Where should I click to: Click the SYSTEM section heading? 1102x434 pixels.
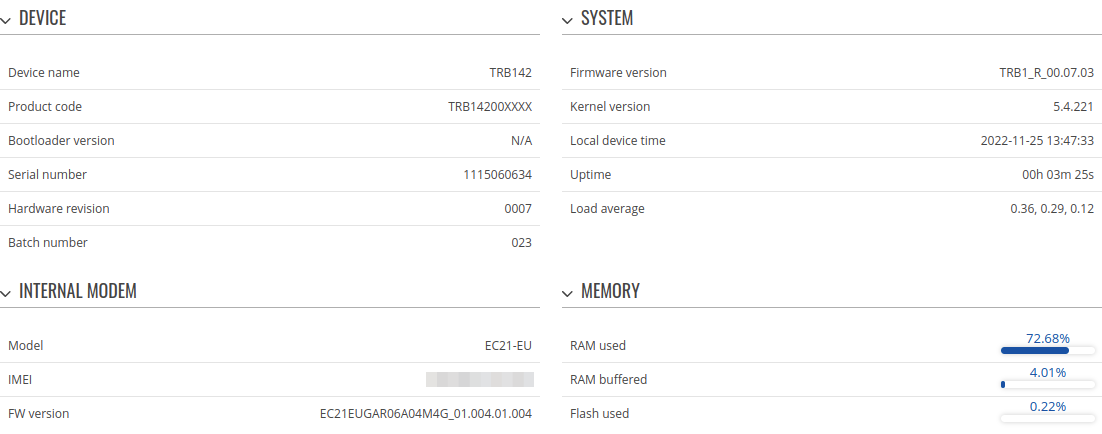(x=606, y=19)
